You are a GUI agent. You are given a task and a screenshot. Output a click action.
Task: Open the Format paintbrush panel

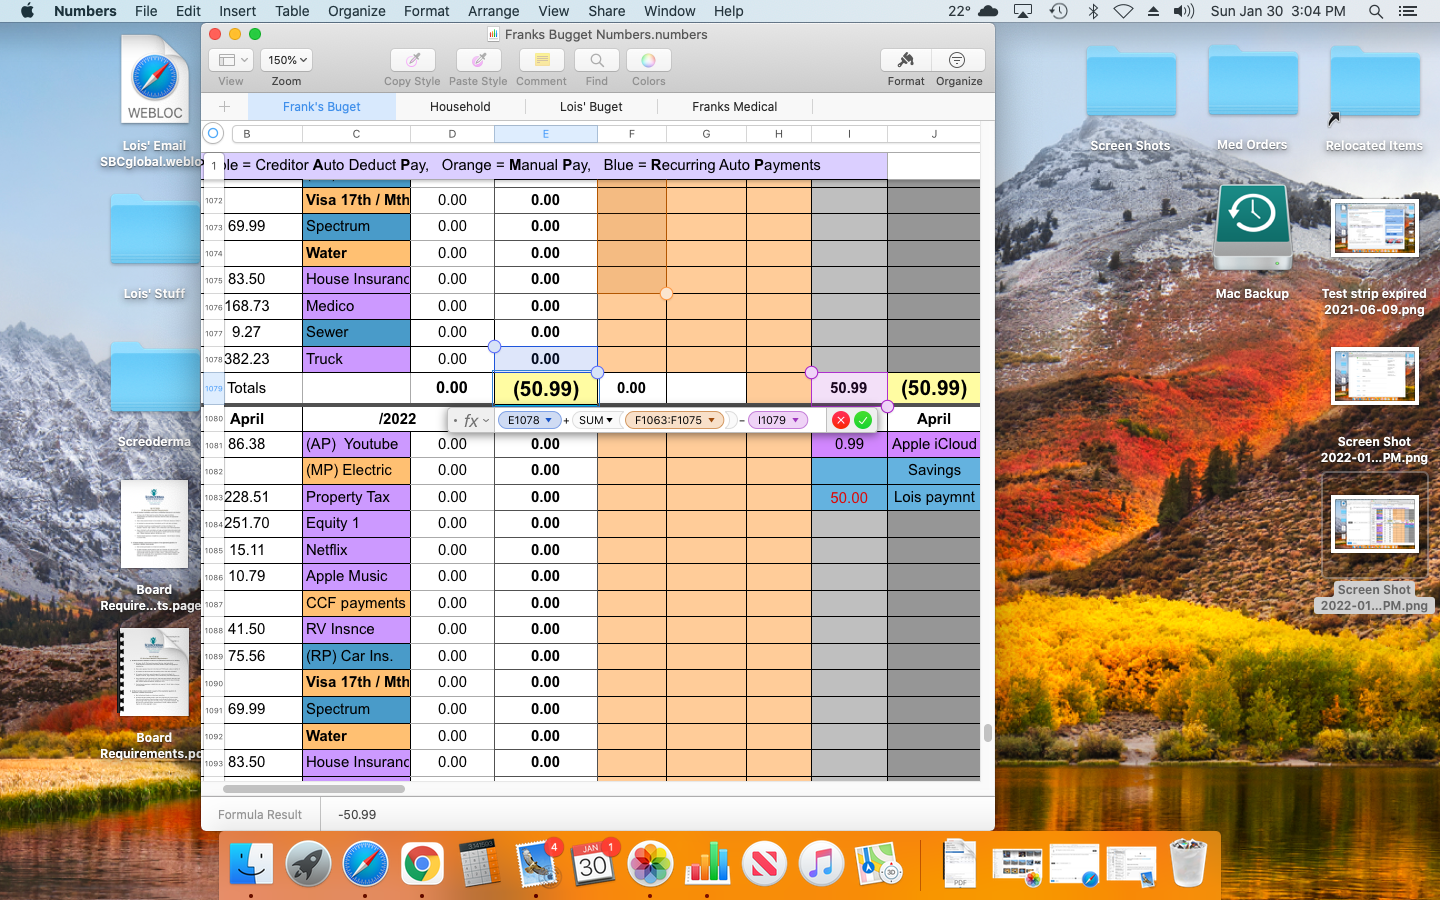(x=906, y=60)
